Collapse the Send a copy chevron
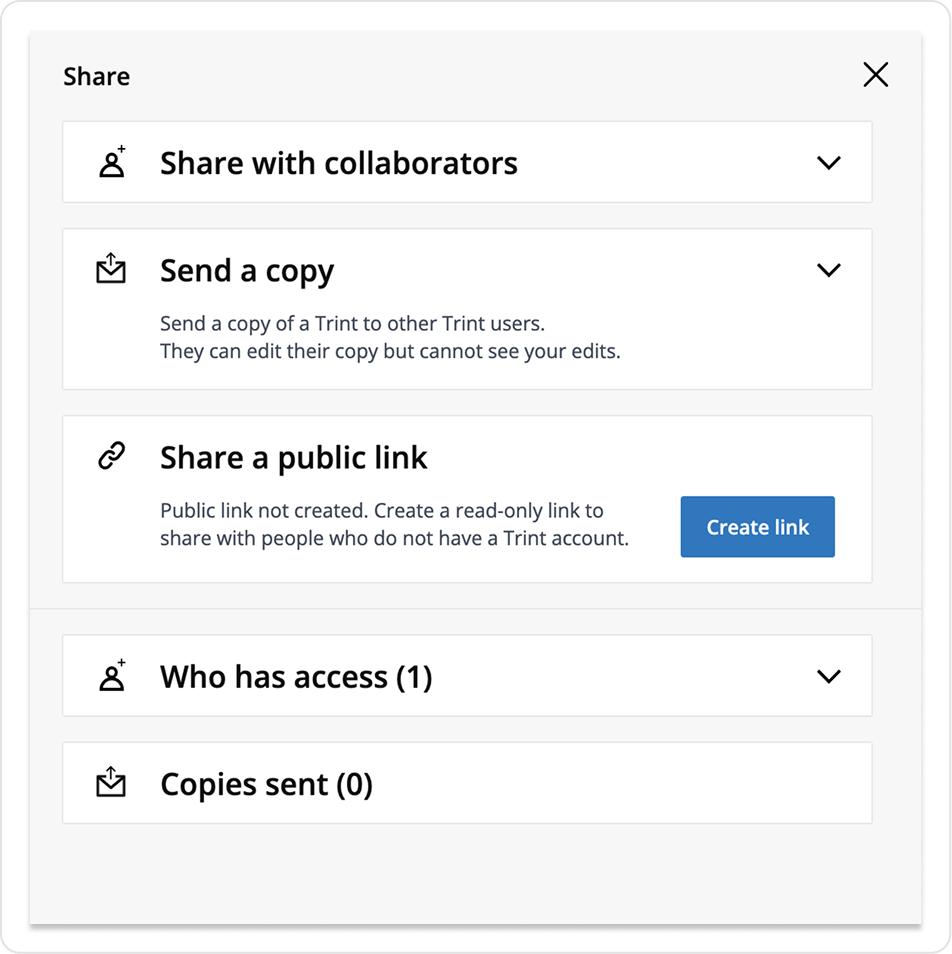The width and height of the screenshot is (952, 954). tap(829, 270)
